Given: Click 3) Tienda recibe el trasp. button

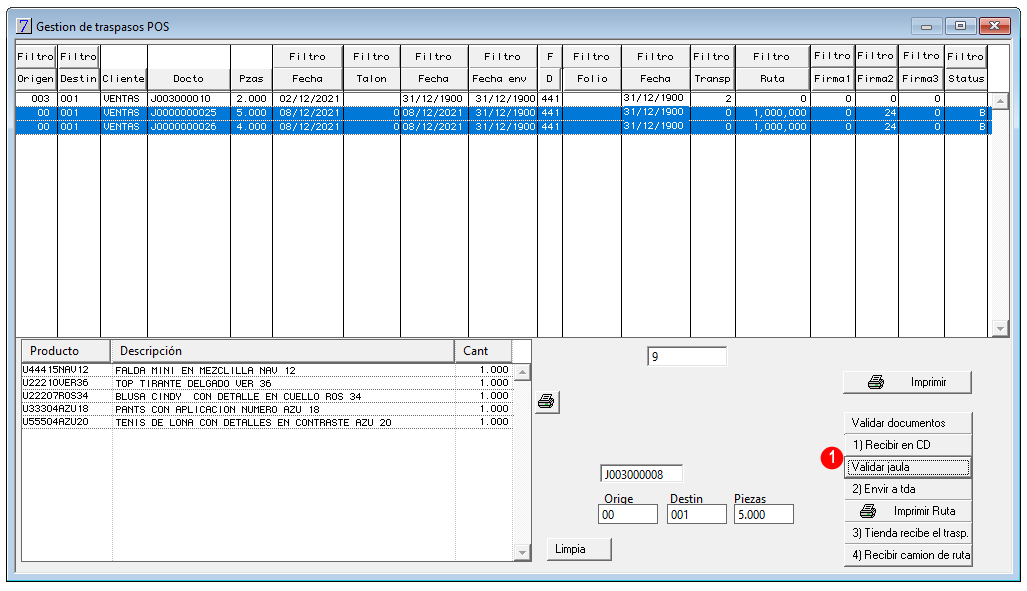Looking at the screenshot, I should click(907, 533).
